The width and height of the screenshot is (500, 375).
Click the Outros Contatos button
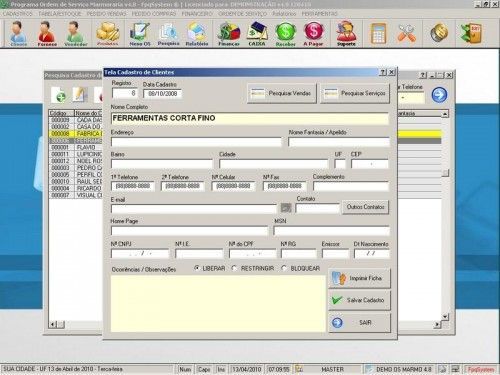(x=365, y=207)
